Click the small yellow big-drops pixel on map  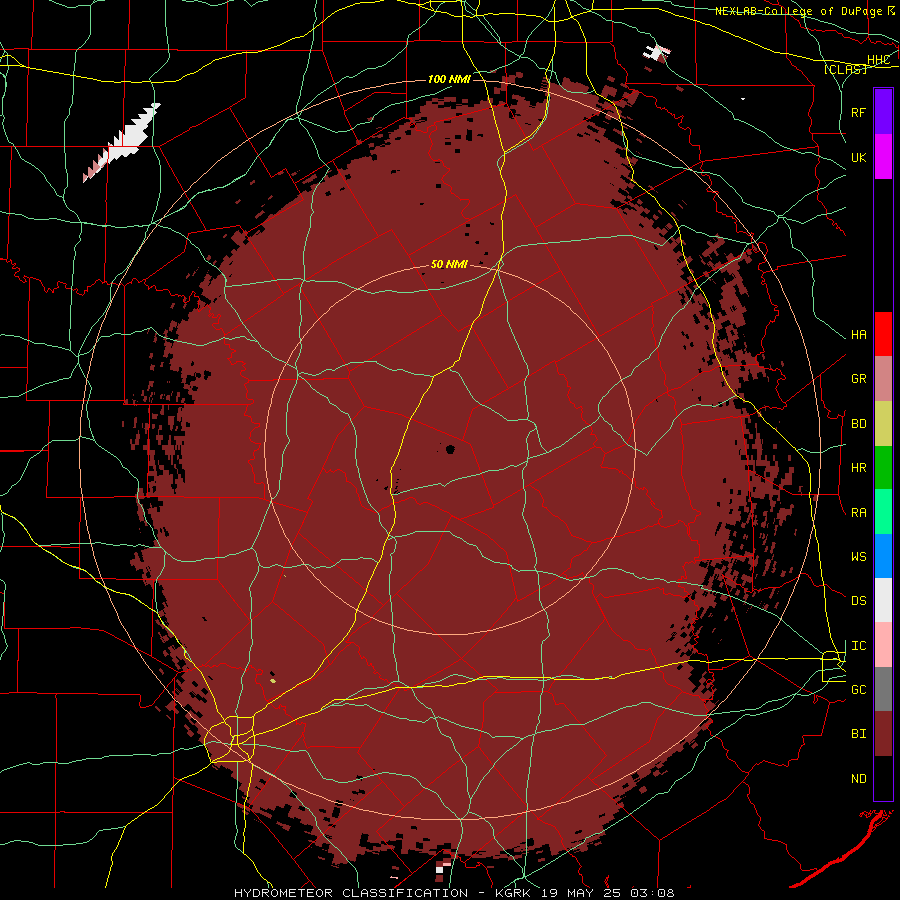(x=273, y=681)
